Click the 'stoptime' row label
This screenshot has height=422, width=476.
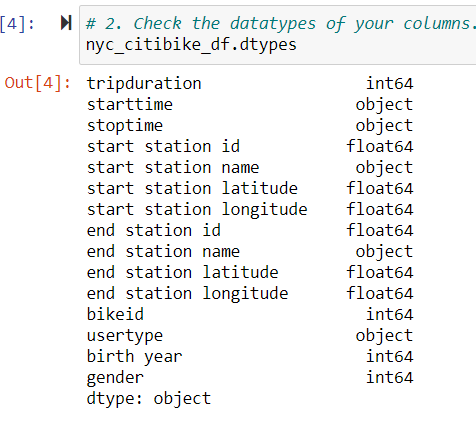[125, 126]
